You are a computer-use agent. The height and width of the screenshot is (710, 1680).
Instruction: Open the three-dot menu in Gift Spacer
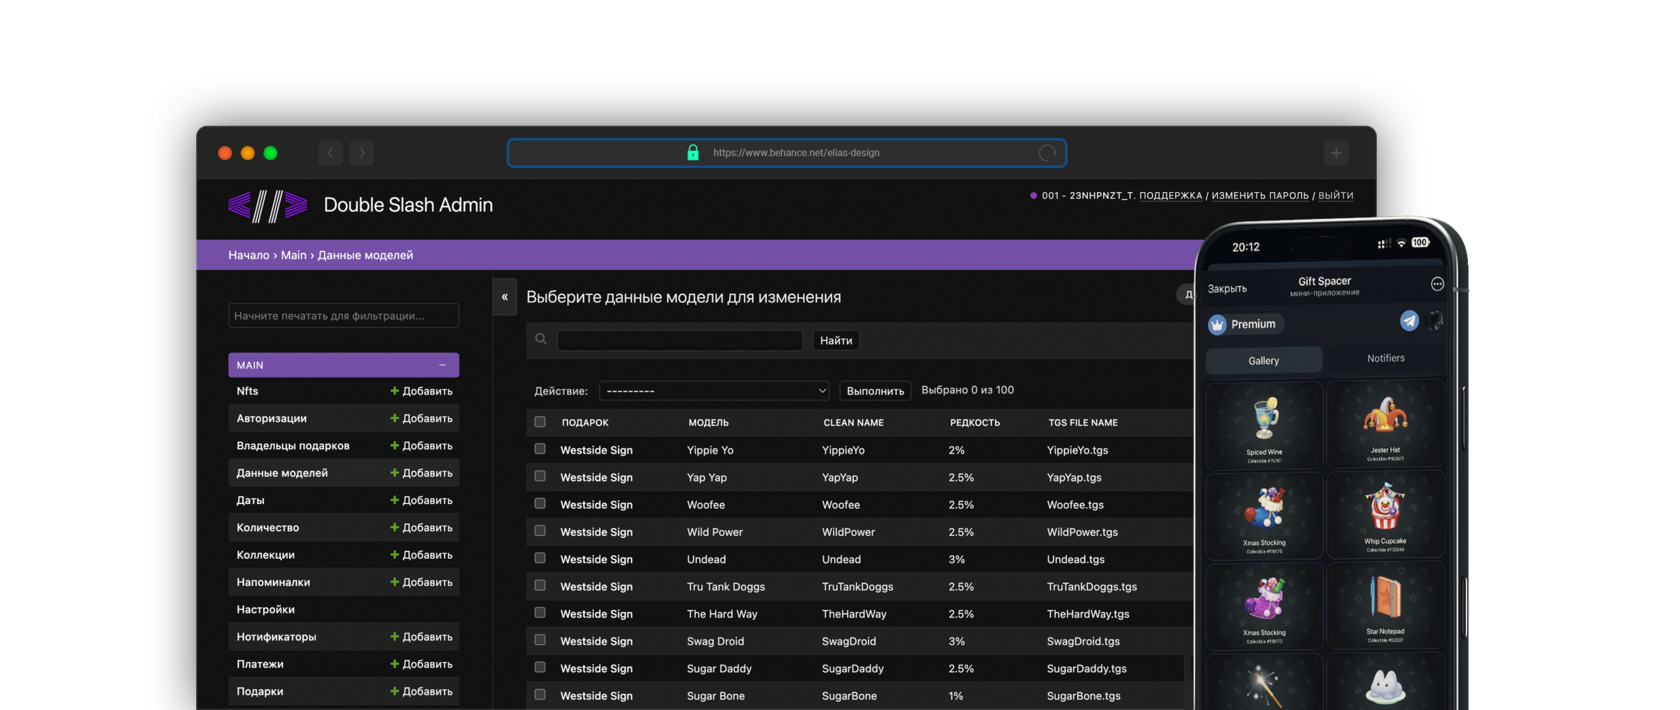coord(1437,284)
